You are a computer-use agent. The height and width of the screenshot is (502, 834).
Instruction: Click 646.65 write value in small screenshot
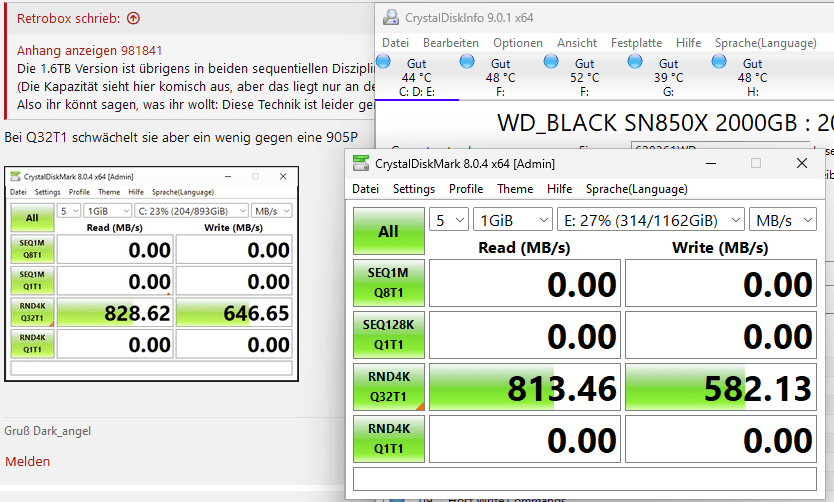click(234, 313)
